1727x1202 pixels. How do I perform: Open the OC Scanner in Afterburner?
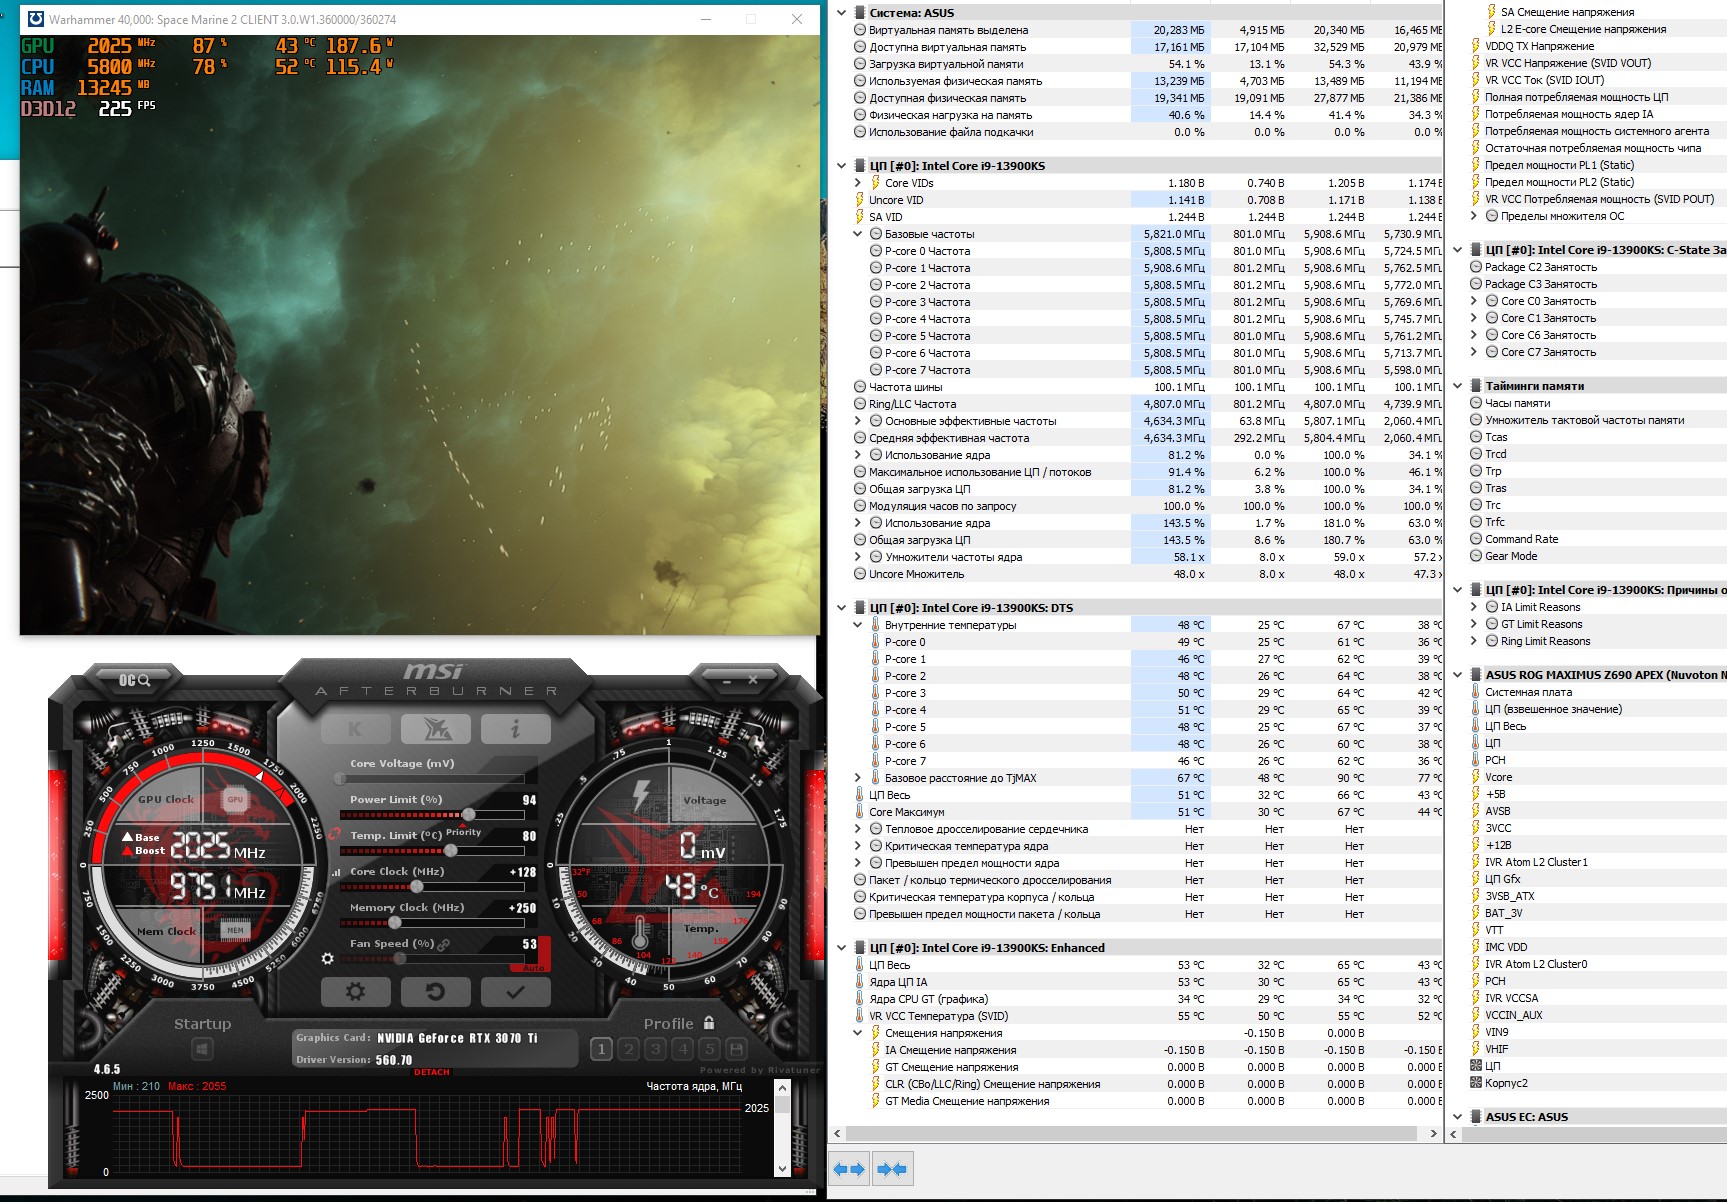[x=134, y=680]
